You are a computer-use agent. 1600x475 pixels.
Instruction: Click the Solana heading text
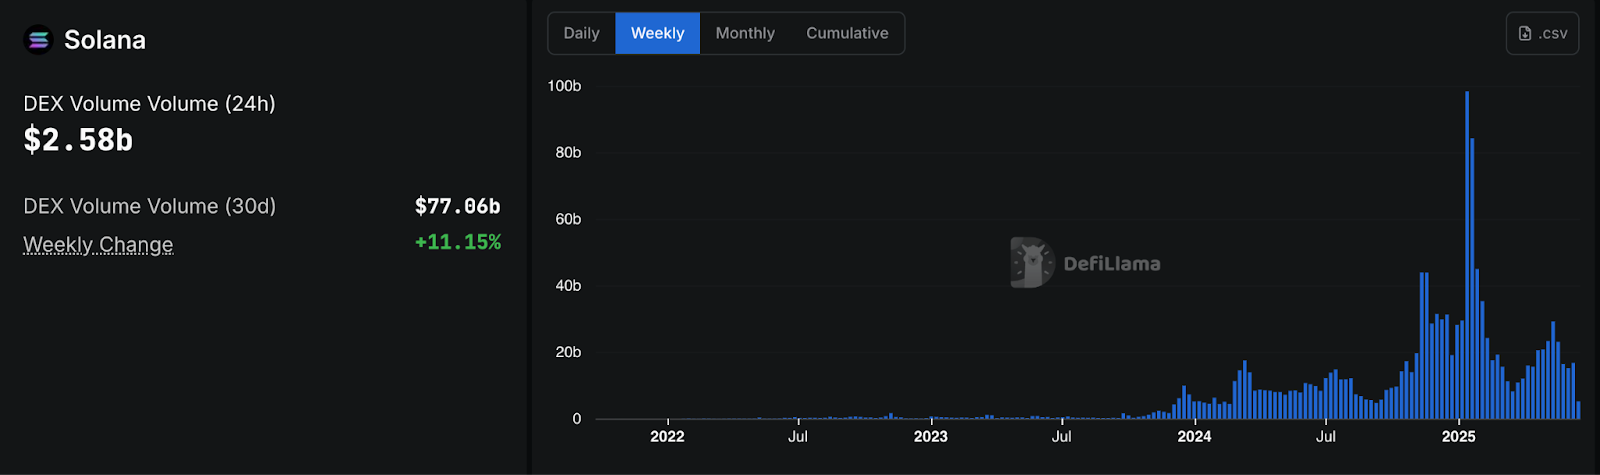tap(105, 40)
